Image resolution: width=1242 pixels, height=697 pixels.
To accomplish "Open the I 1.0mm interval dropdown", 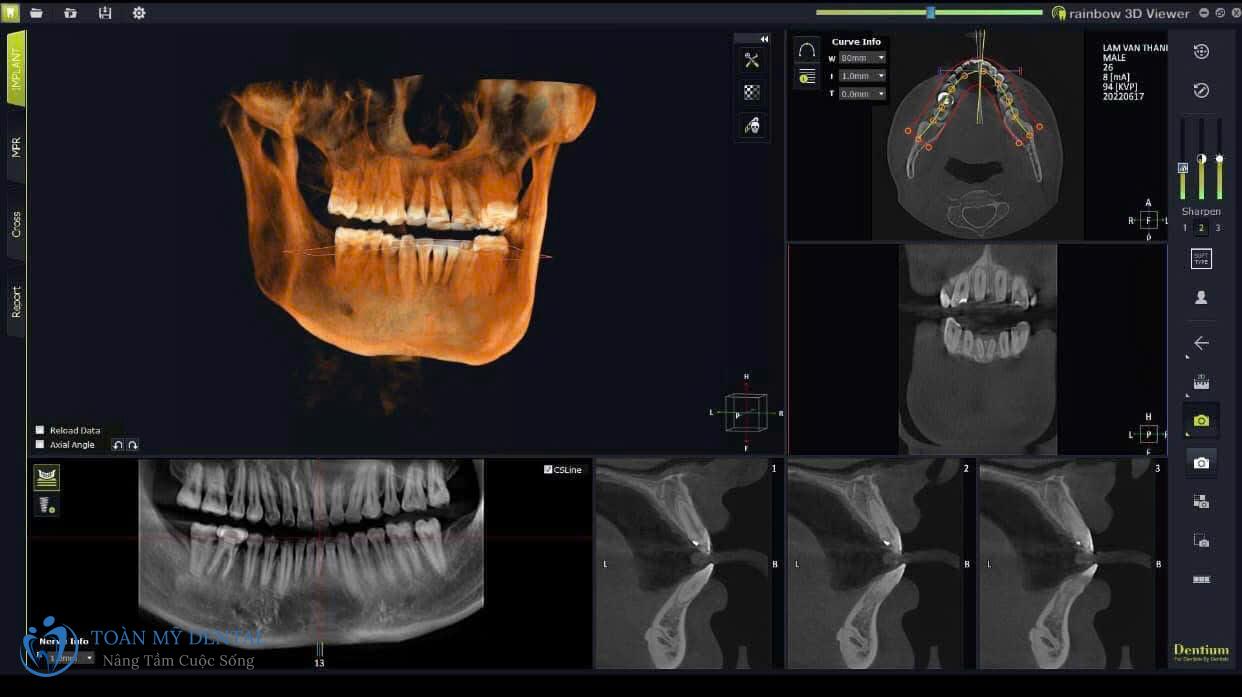I will pos(862,76).
